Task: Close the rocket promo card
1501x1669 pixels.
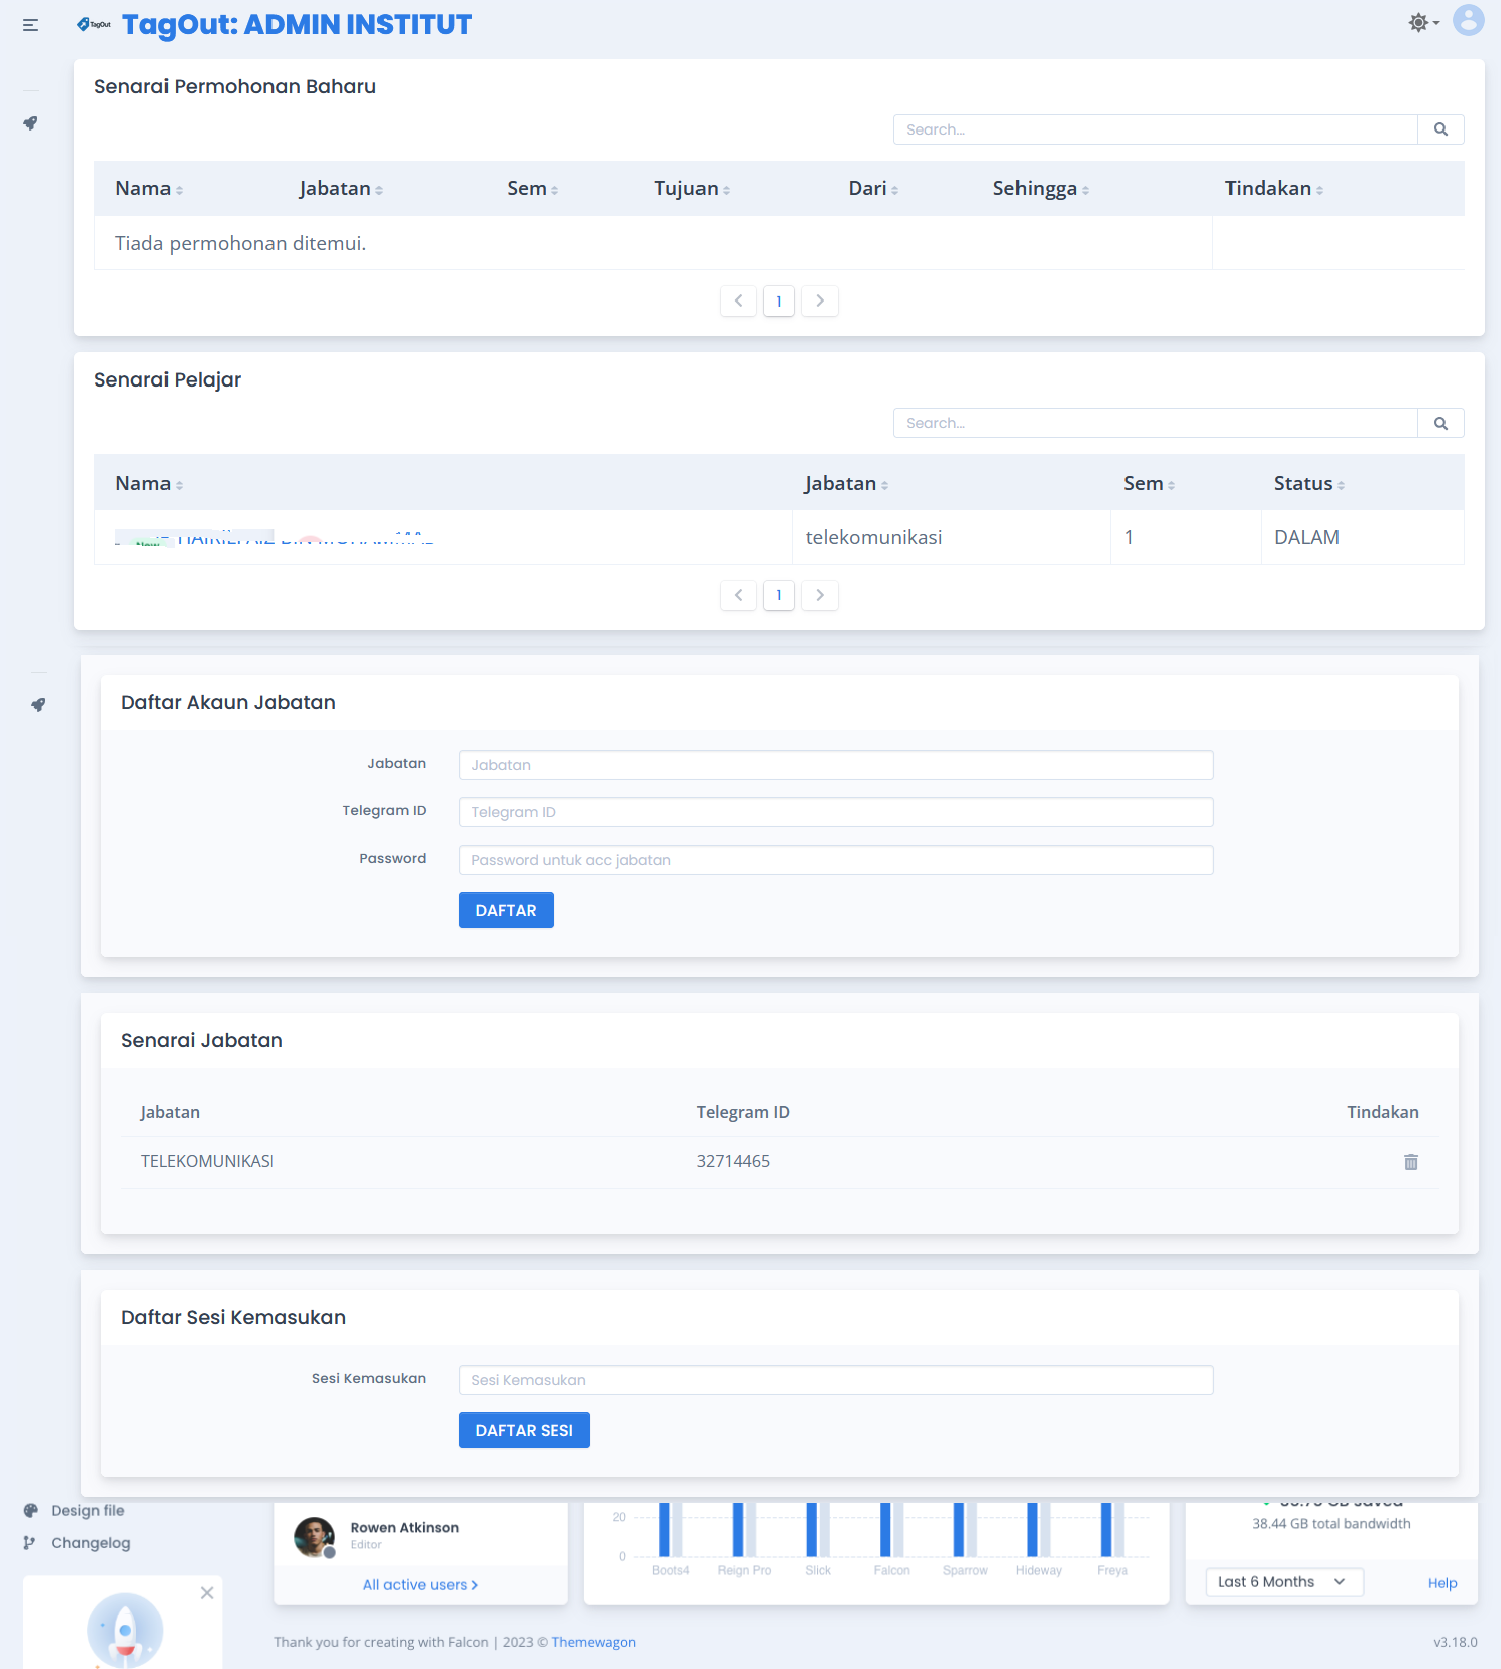Action: click(x=207, y=1592)
